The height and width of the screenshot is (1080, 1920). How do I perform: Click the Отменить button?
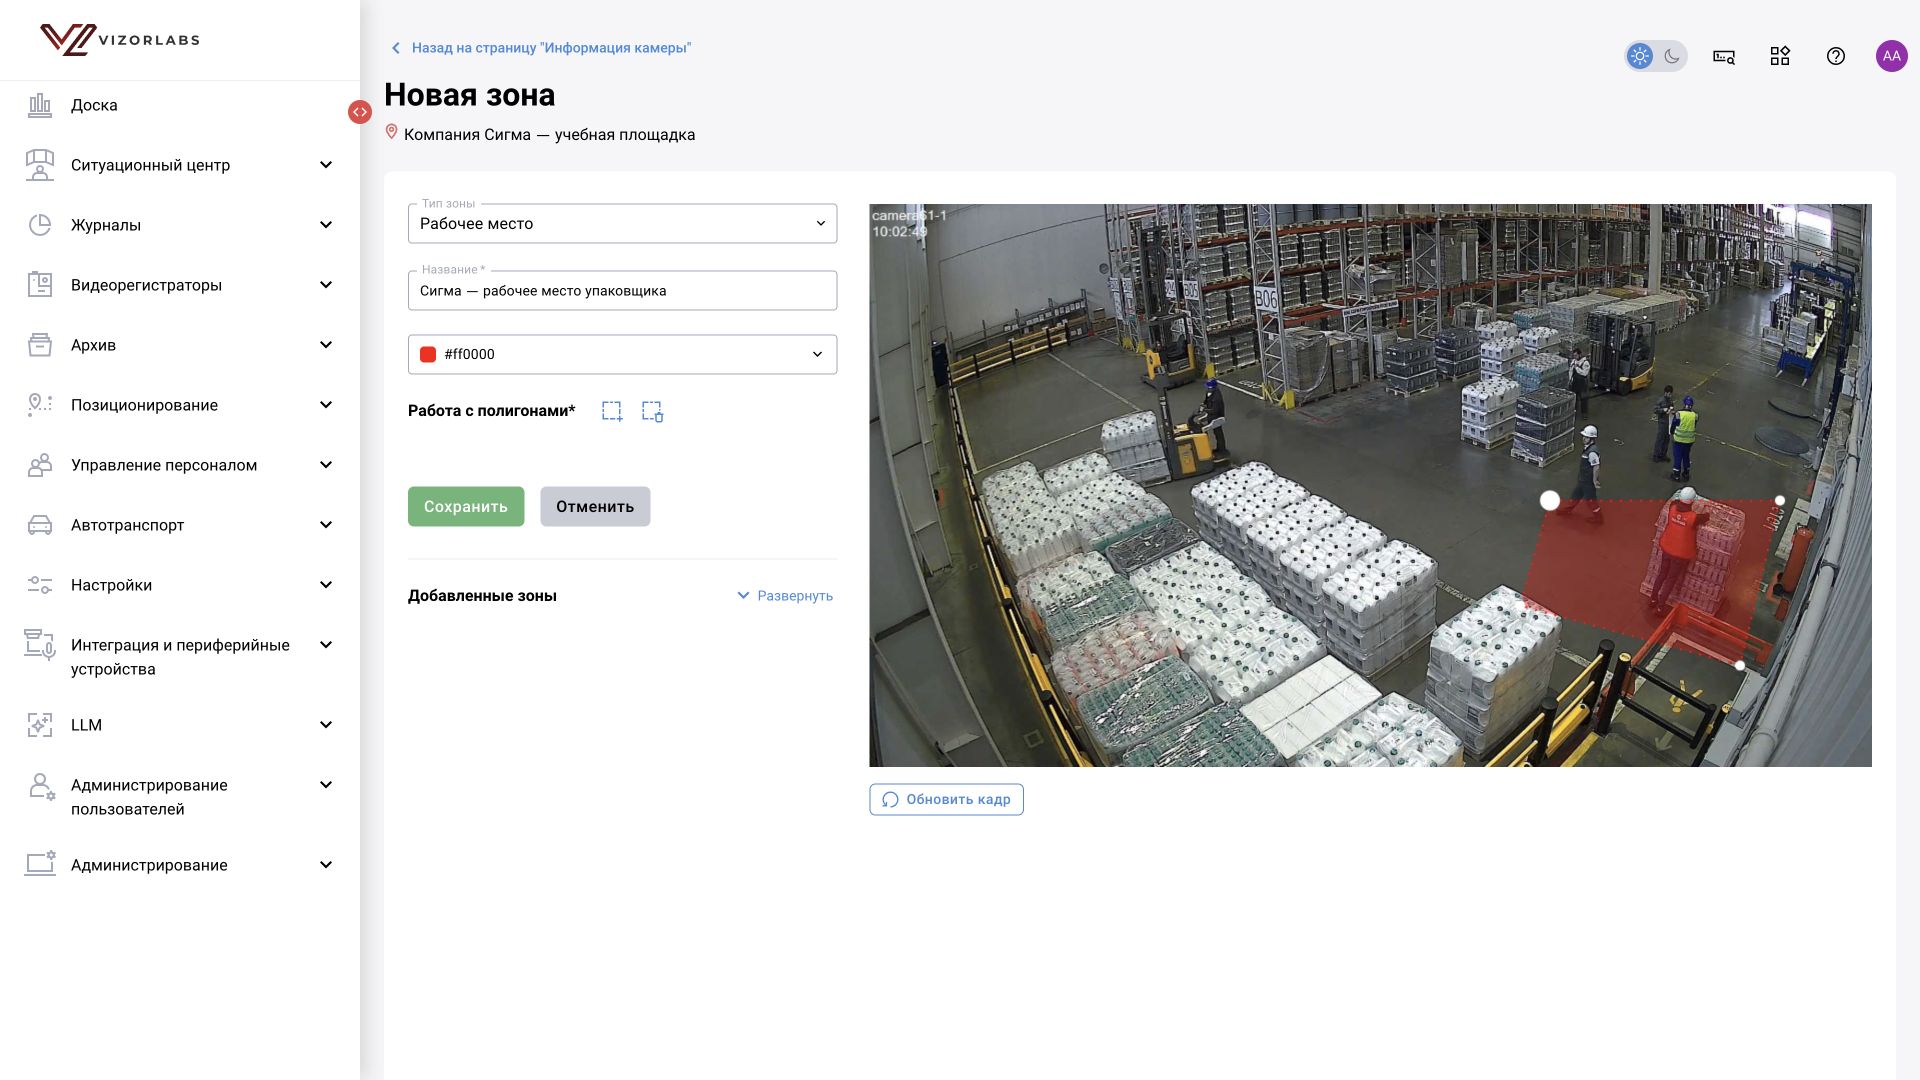pos(595,507)
